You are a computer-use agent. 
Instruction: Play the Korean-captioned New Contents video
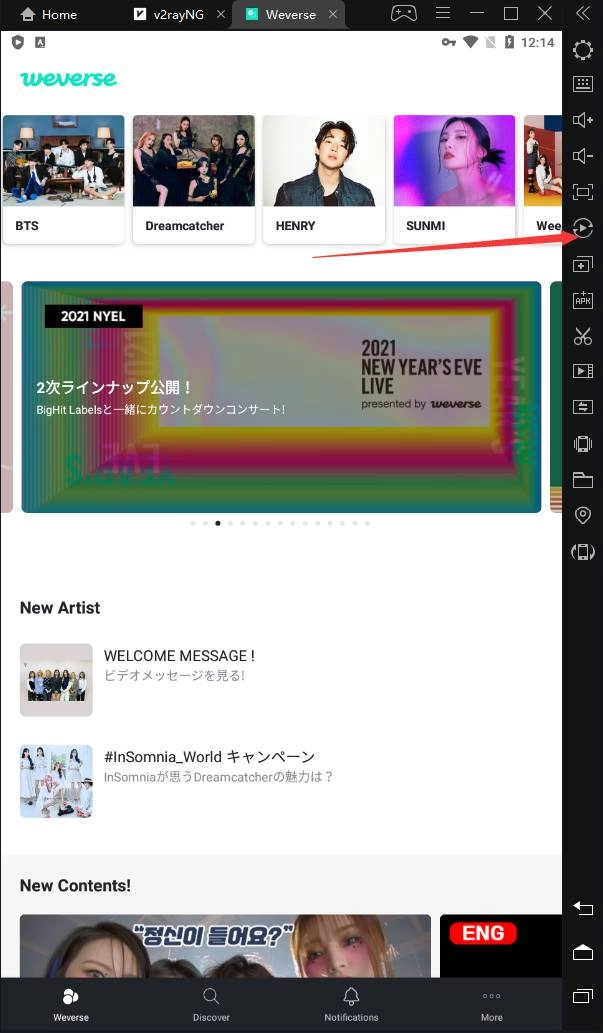coord(225,946)
